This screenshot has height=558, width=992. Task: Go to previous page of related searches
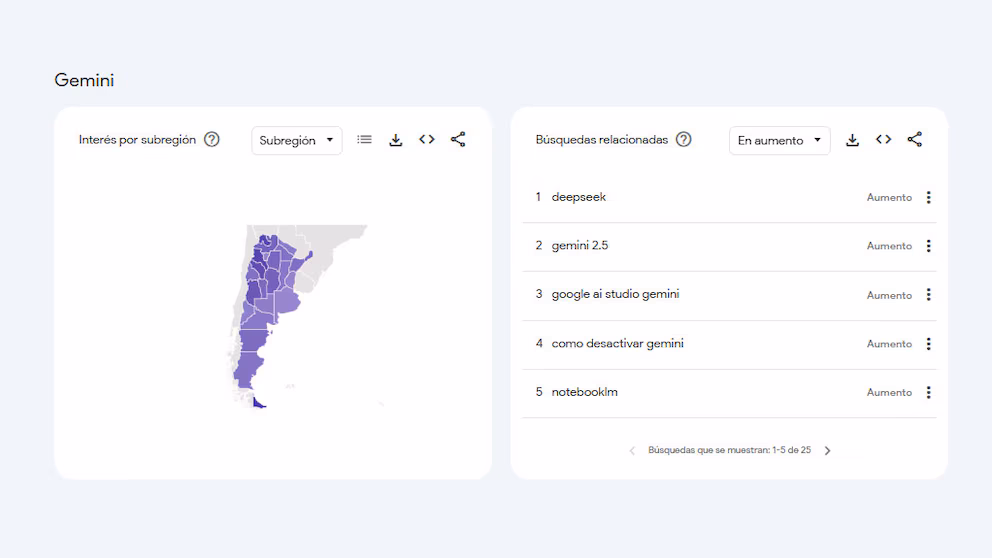point(632,450)
